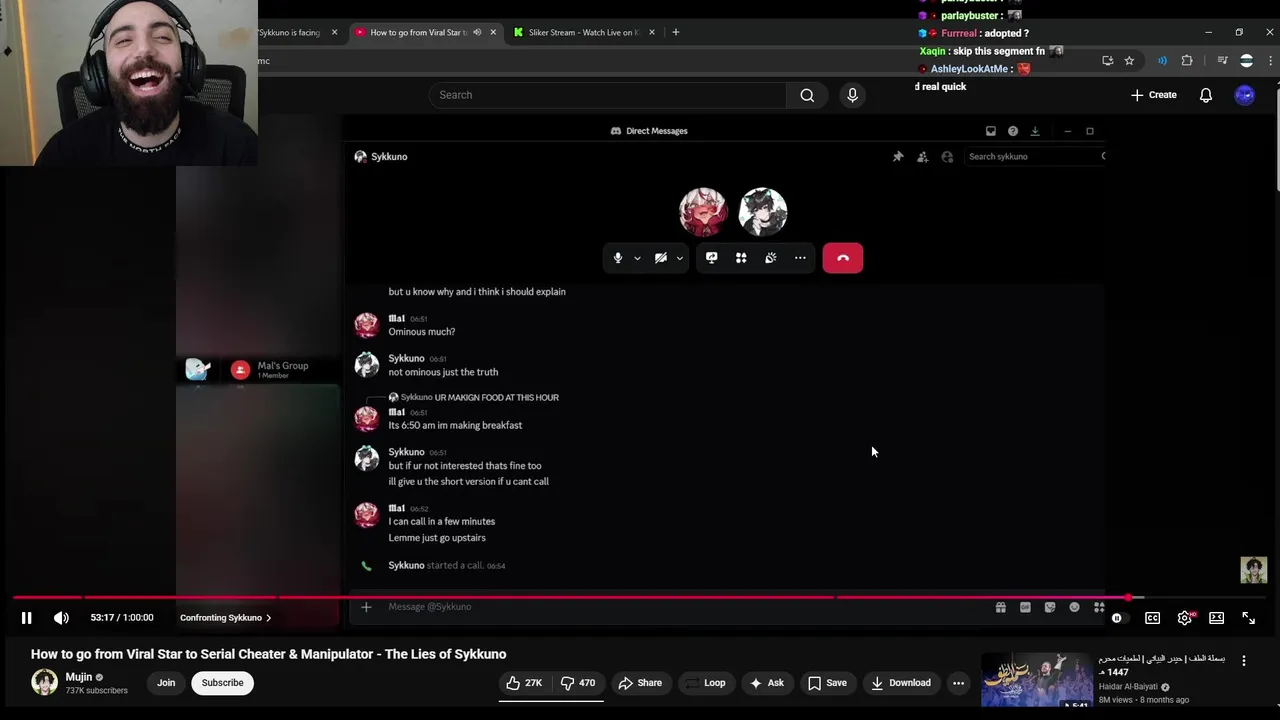The width and height of the screenshot is (1280, 720).
Task: Show the Discord user profile icon
Action: (x=947, y=157)
